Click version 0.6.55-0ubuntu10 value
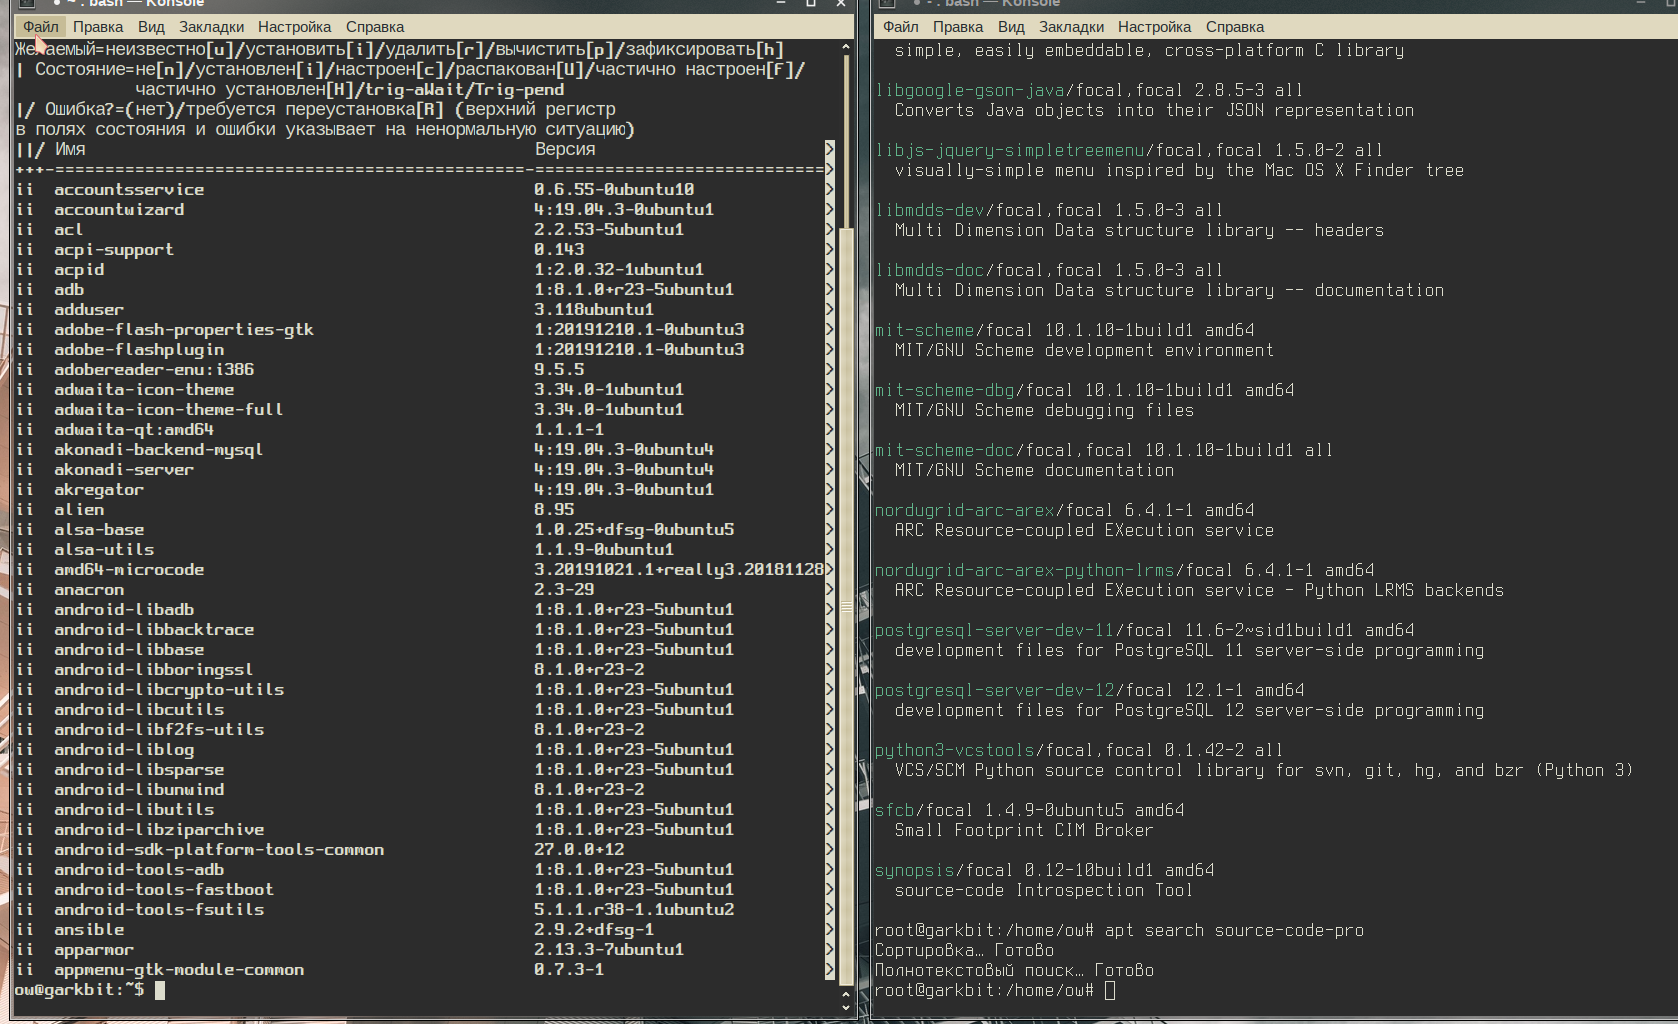This screenshot has width=1678, height=1024. point(614,189)
